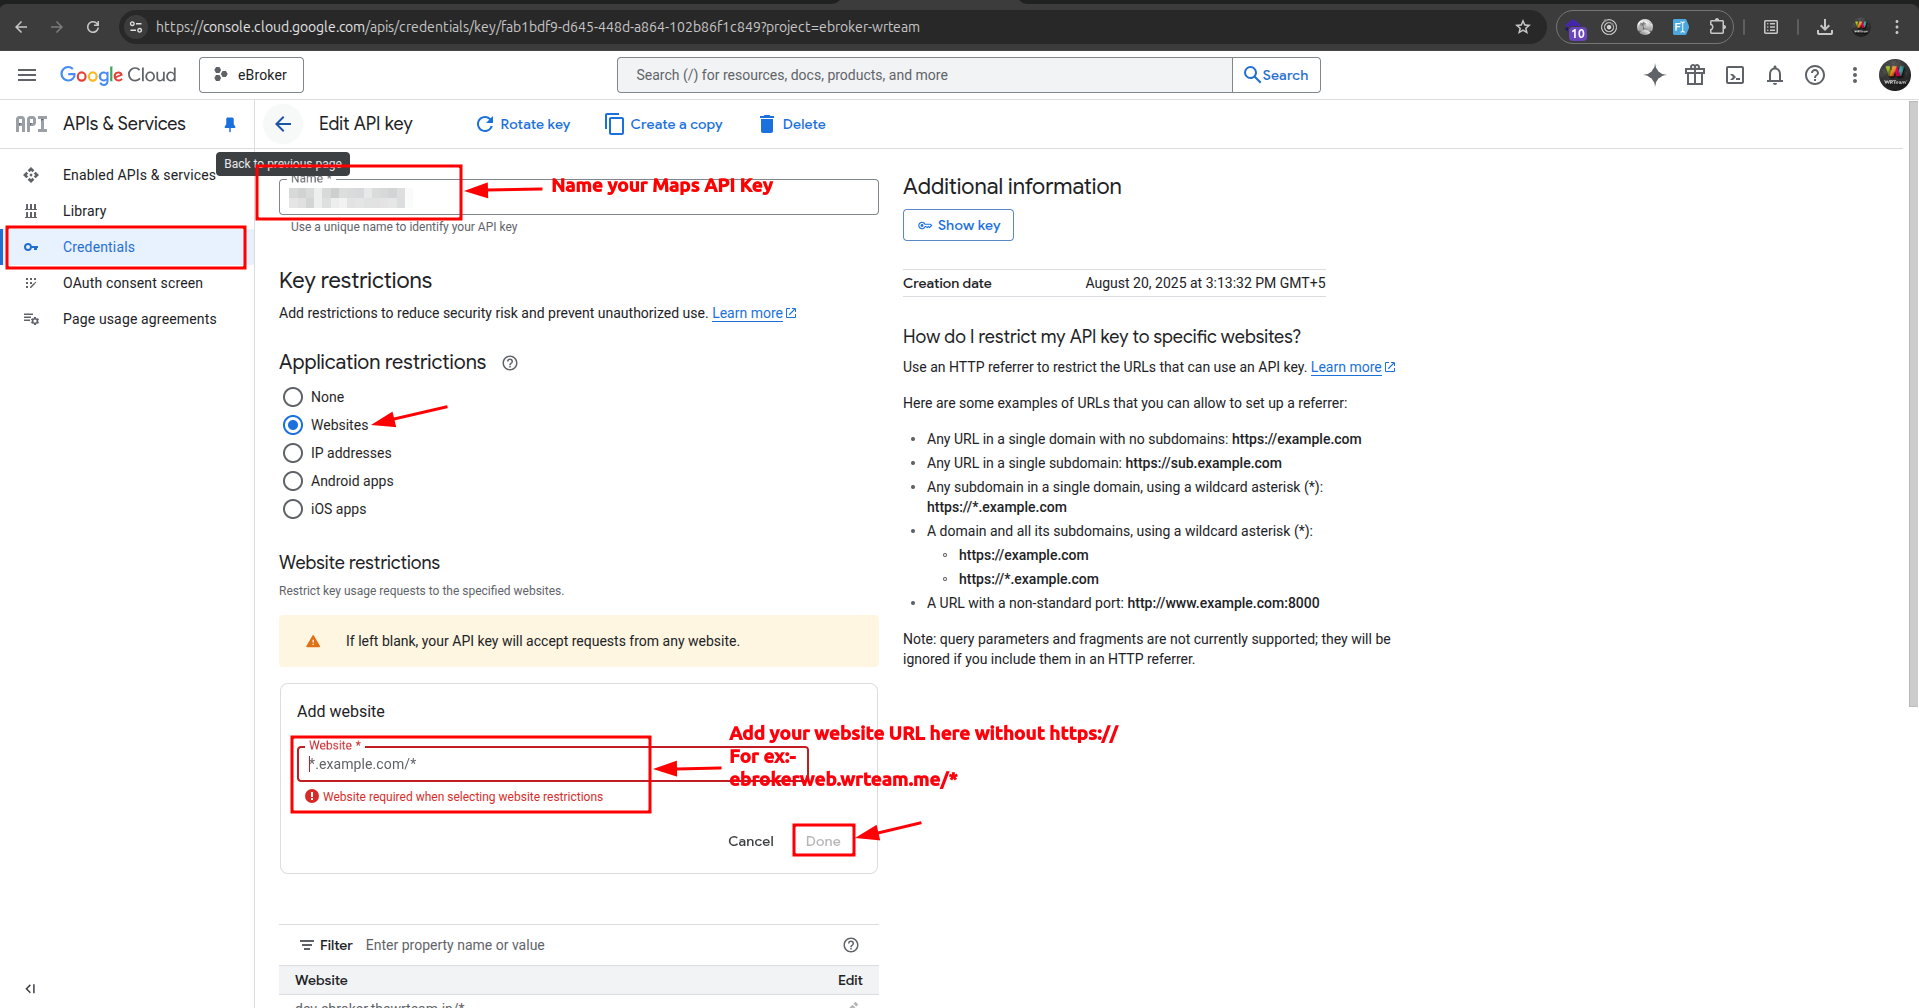Screen dimensions: 1919x1008
Task: Click the Website input field
Action: (470, 763)
